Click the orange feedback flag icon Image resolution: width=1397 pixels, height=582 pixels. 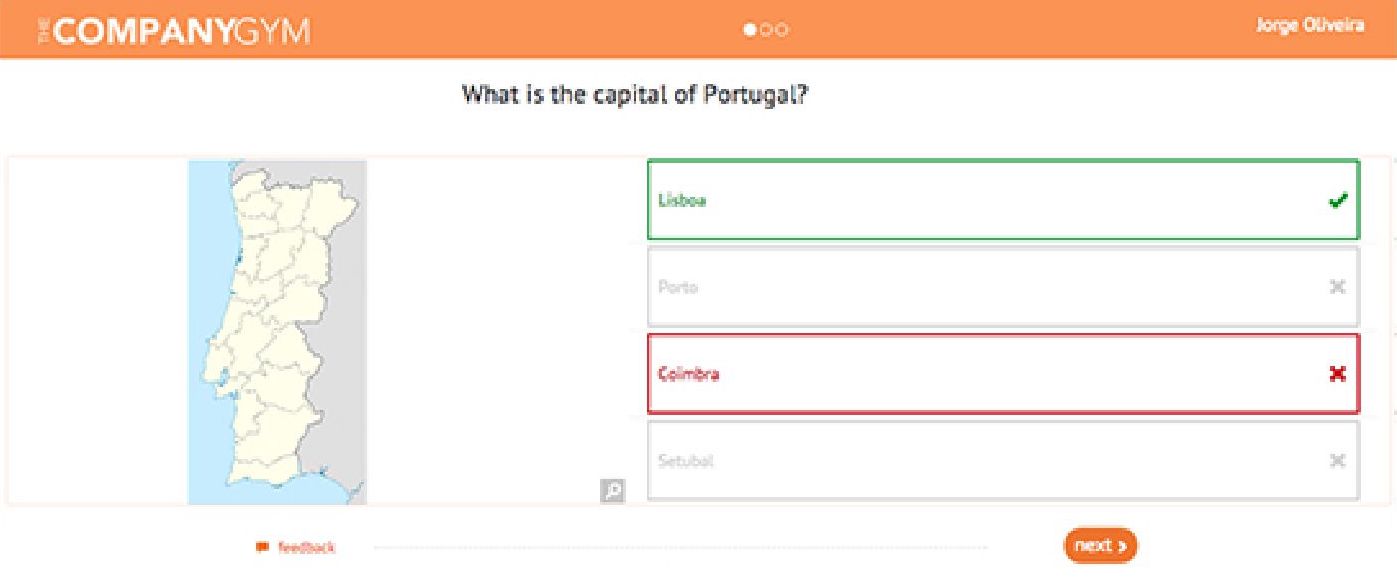pos(262,546)
